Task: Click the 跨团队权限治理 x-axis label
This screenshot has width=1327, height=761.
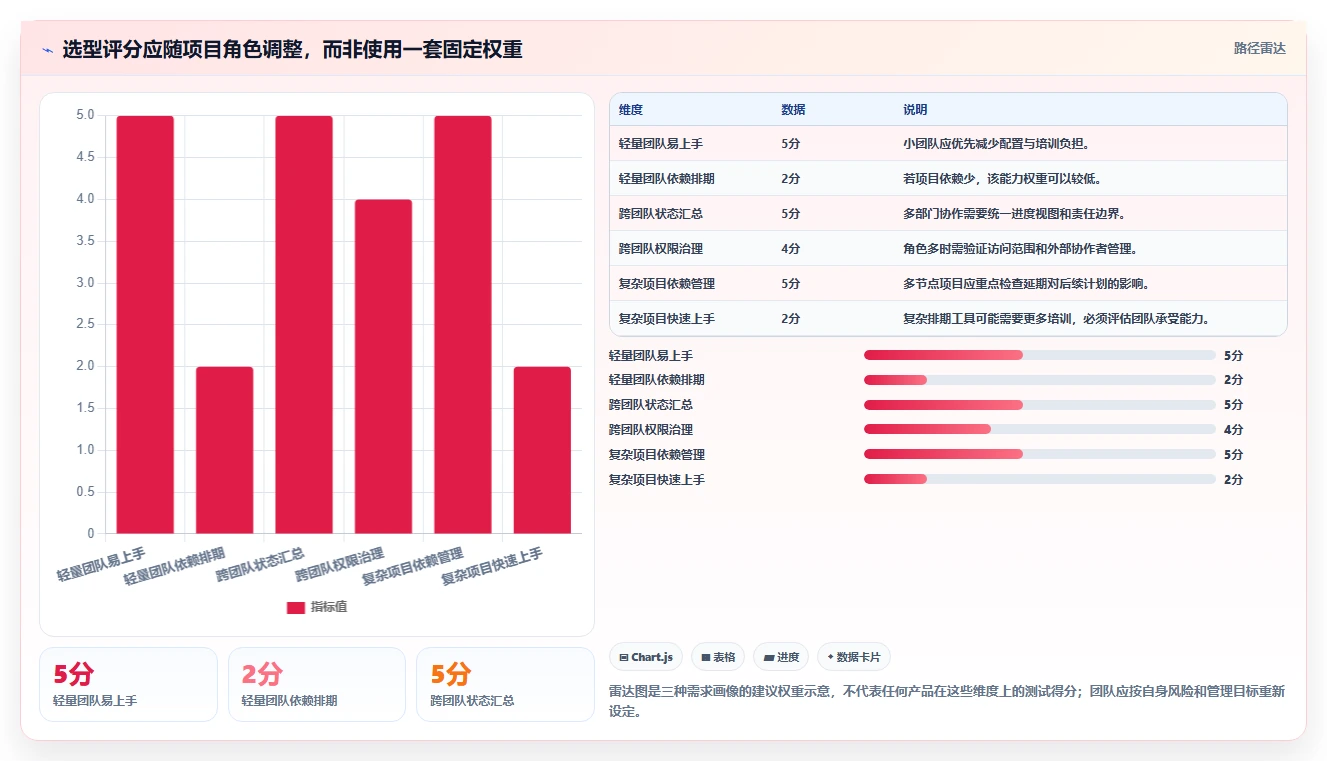Action: pyautogui.click(x=339, y=566)
